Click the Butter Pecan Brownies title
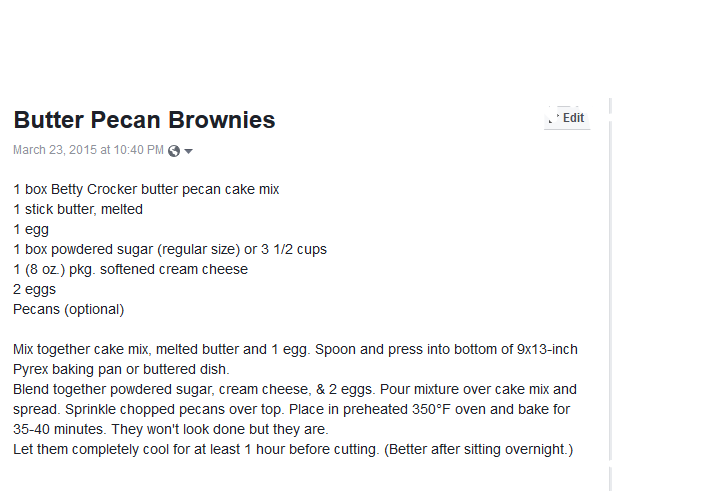Image resolution: width=708 pixels, height=491 pixels. click(144, 120)
